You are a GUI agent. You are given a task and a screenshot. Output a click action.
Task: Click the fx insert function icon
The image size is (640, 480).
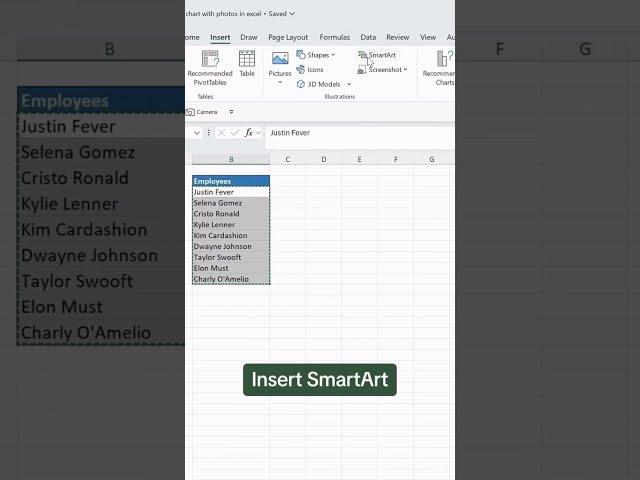pyautogui.click(x=249, y=133)
